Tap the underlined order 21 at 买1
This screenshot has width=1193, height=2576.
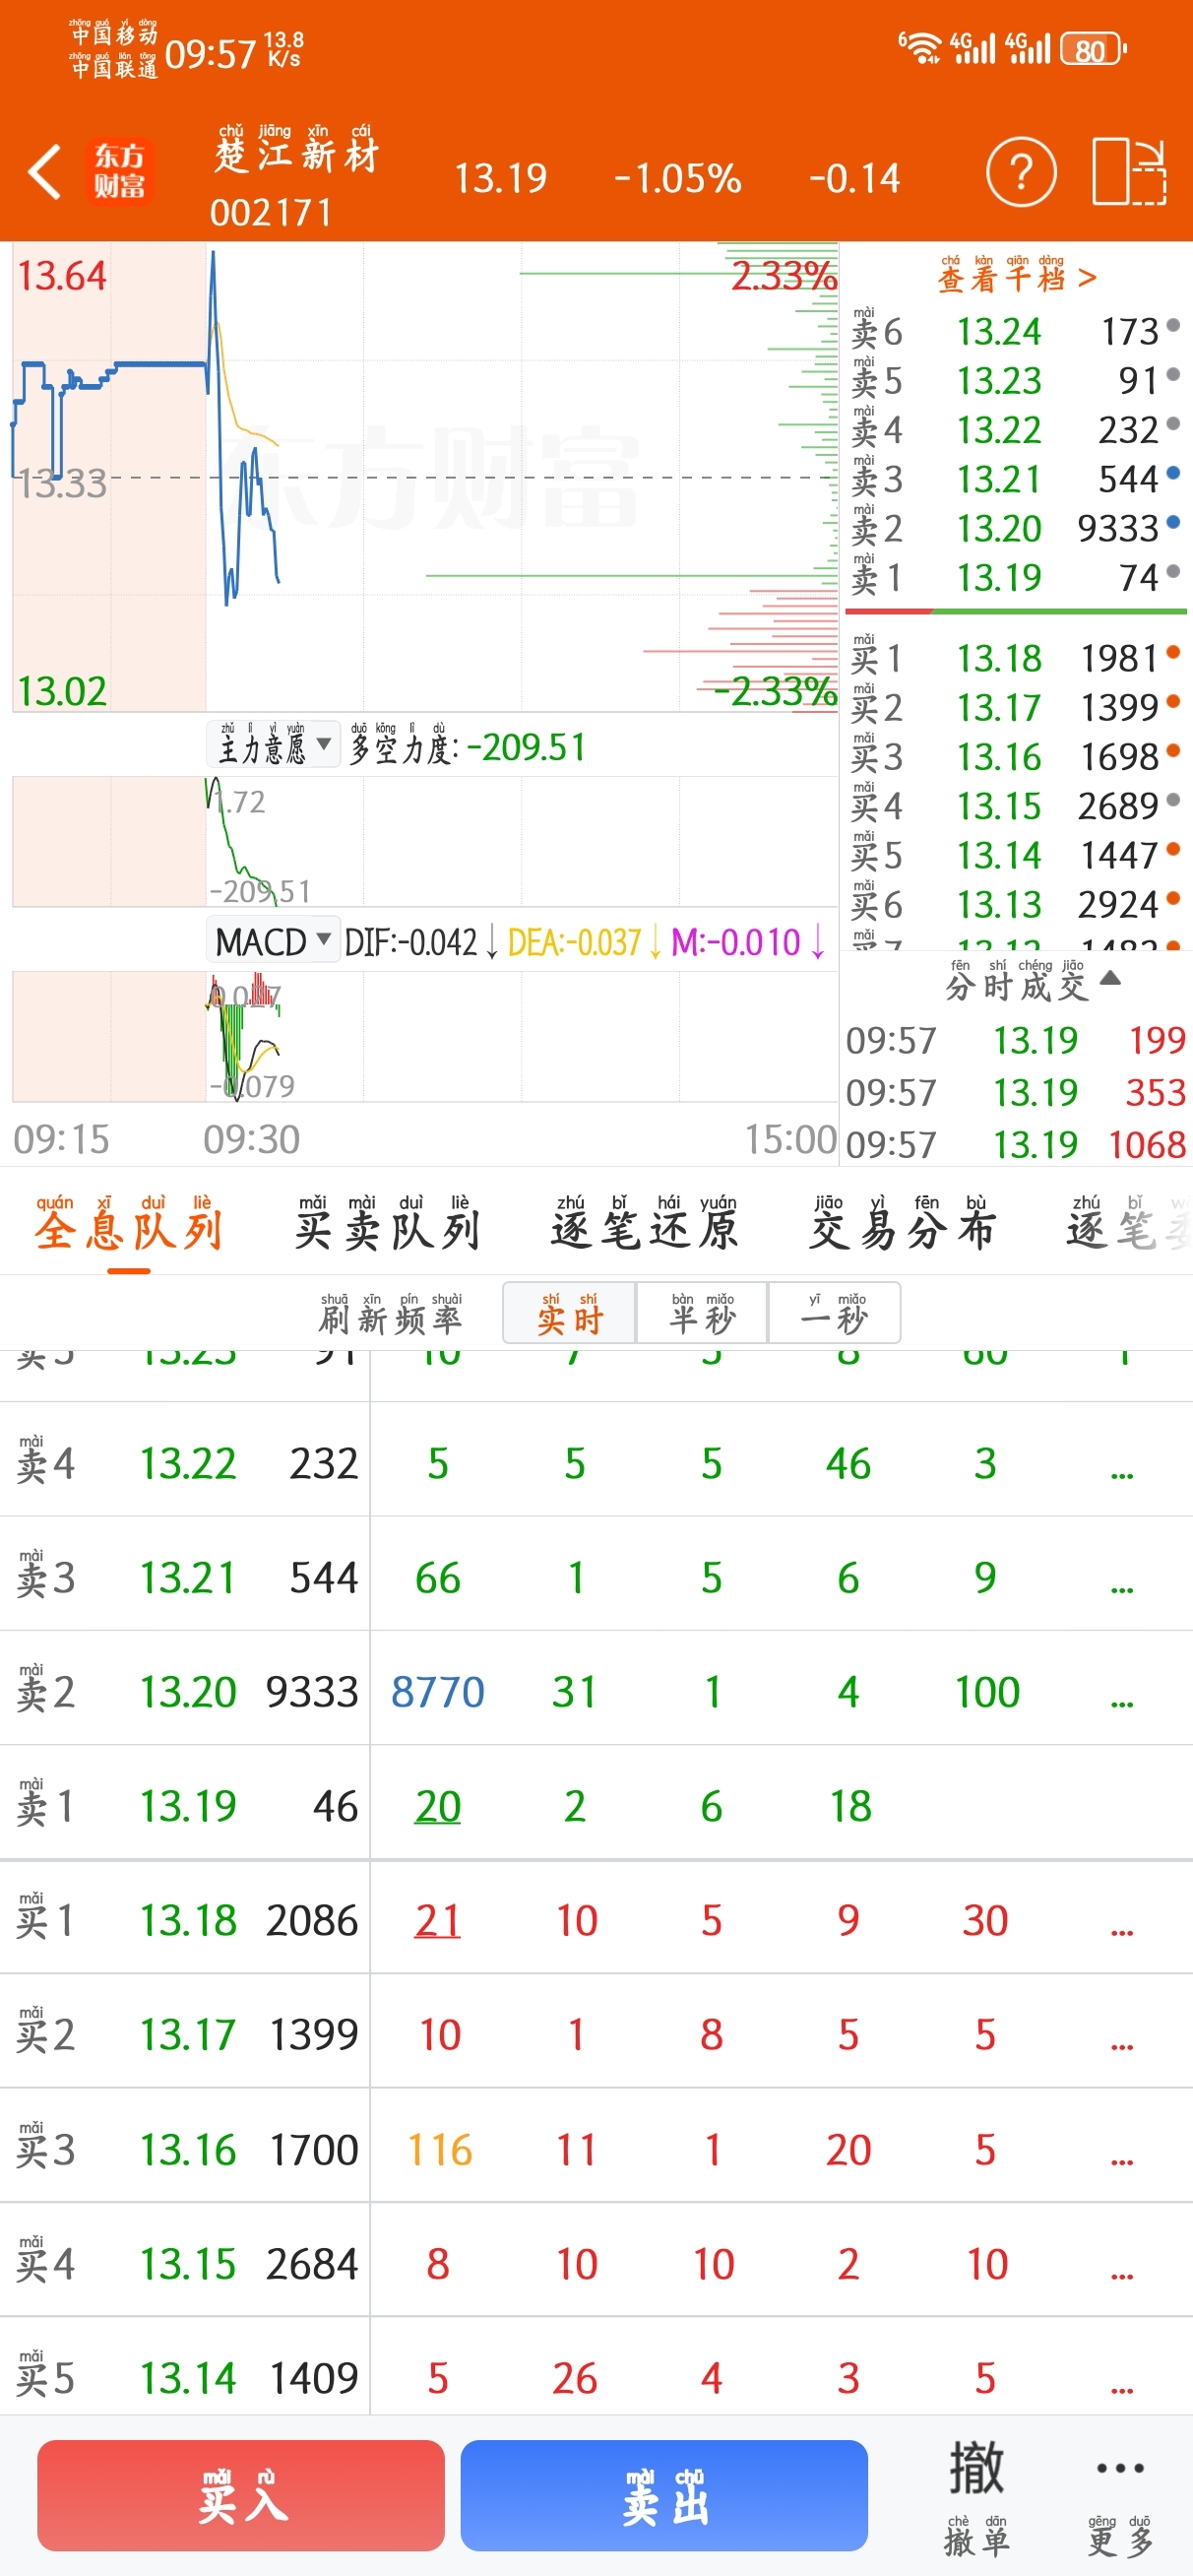tap(438, 1920)
